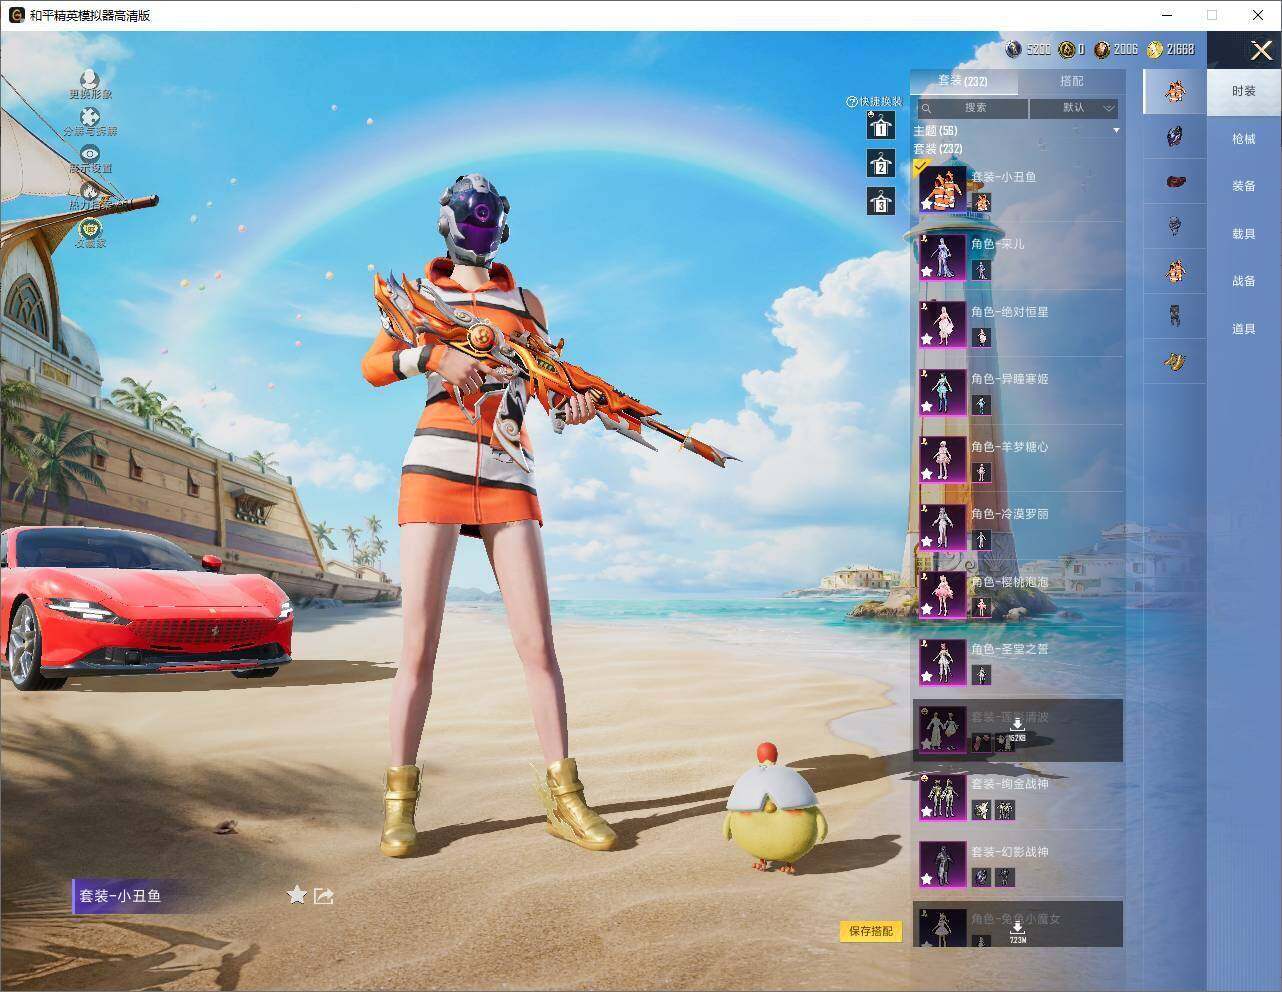Select quick outfit hanger slot 1

(x=880, y=125)
